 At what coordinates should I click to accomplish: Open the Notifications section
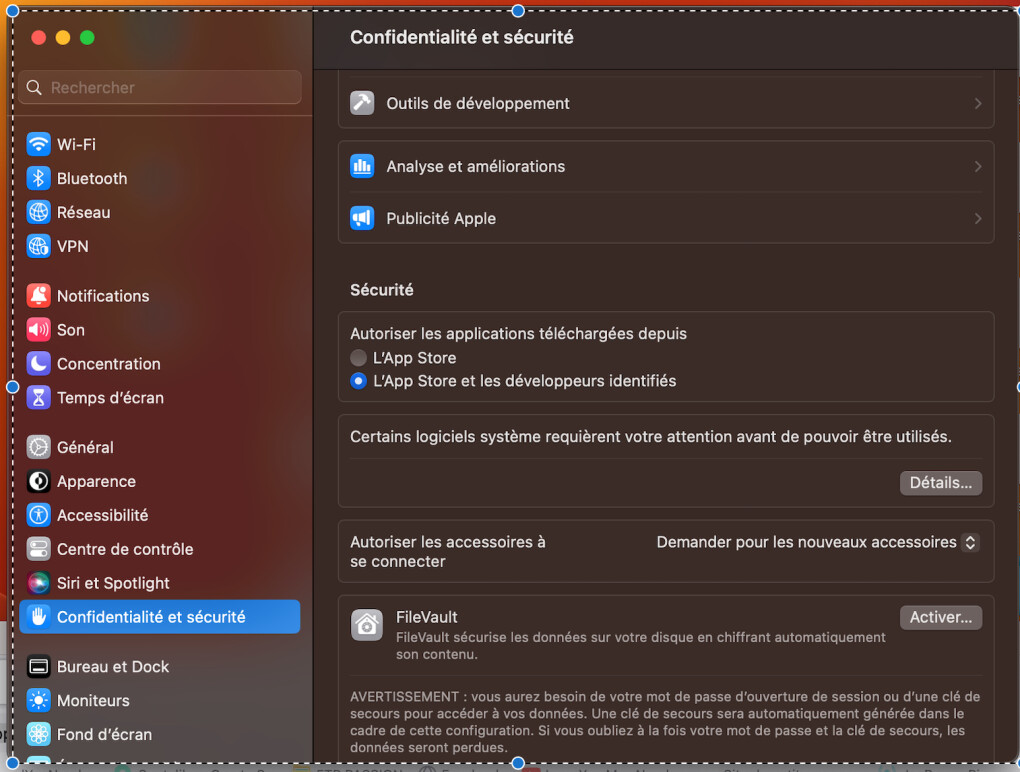[160, 296]
